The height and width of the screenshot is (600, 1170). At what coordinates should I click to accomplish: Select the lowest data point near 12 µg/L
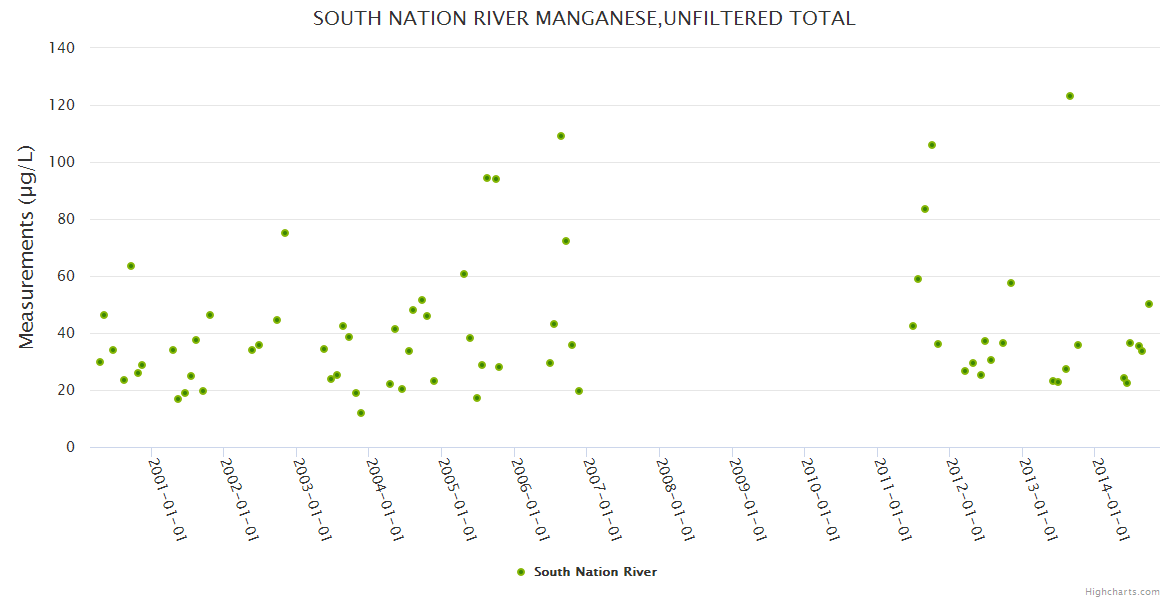[361, 413]
